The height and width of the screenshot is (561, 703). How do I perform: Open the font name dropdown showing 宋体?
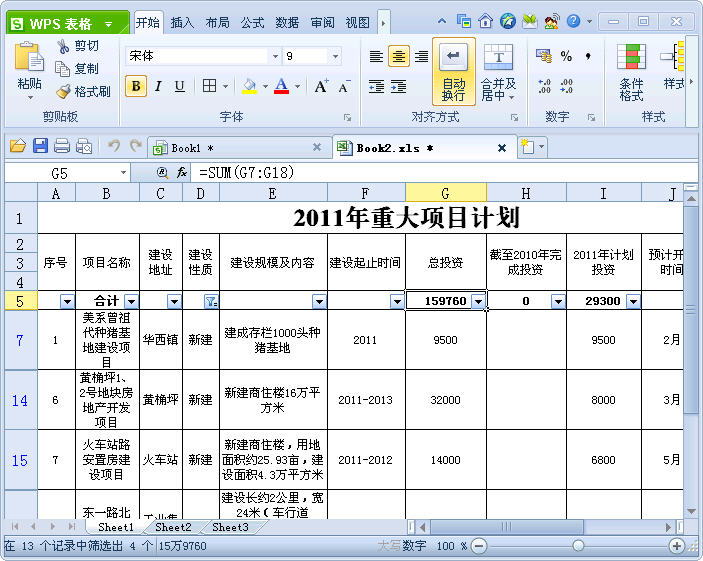pos(275,57)
